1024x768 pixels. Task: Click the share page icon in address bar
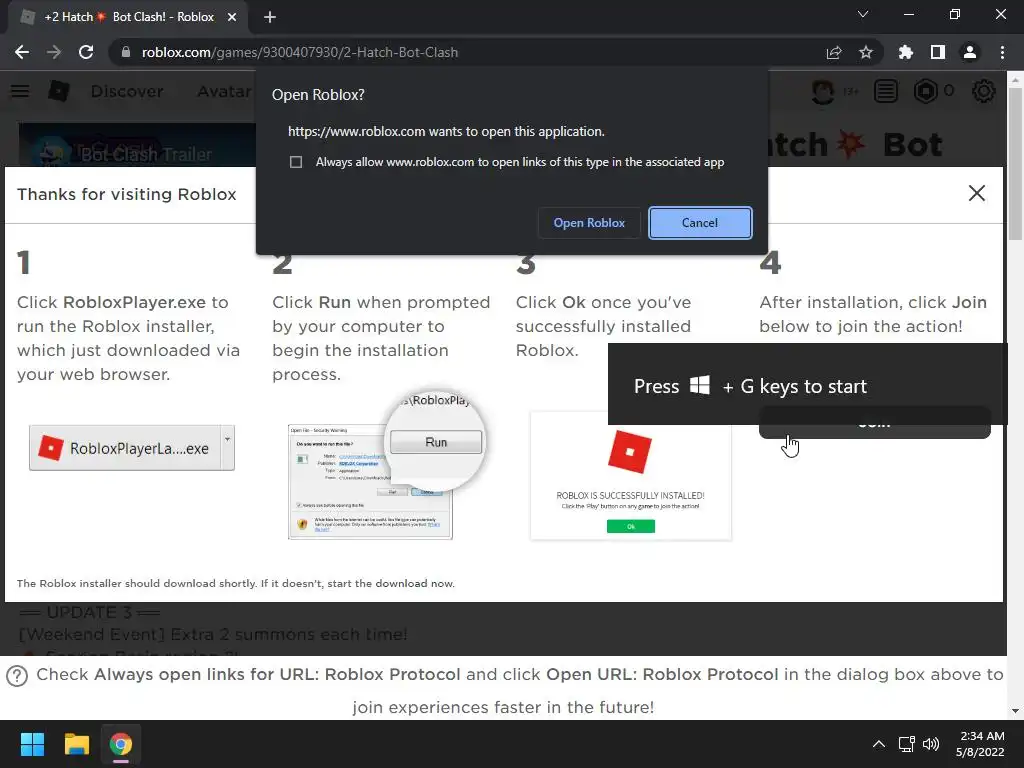834,52
